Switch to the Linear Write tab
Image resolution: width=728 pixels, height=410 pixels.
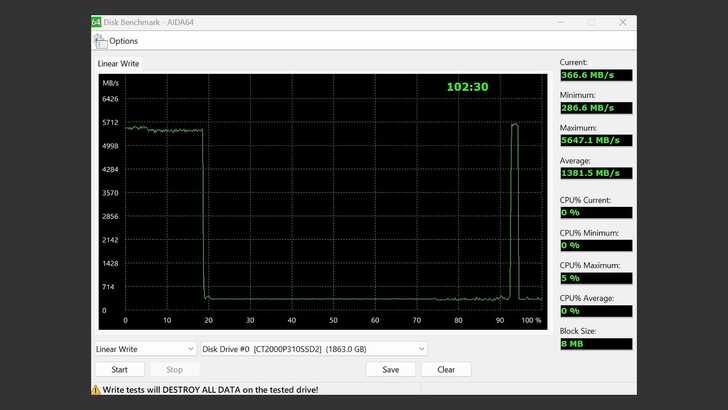pos(118,64)
